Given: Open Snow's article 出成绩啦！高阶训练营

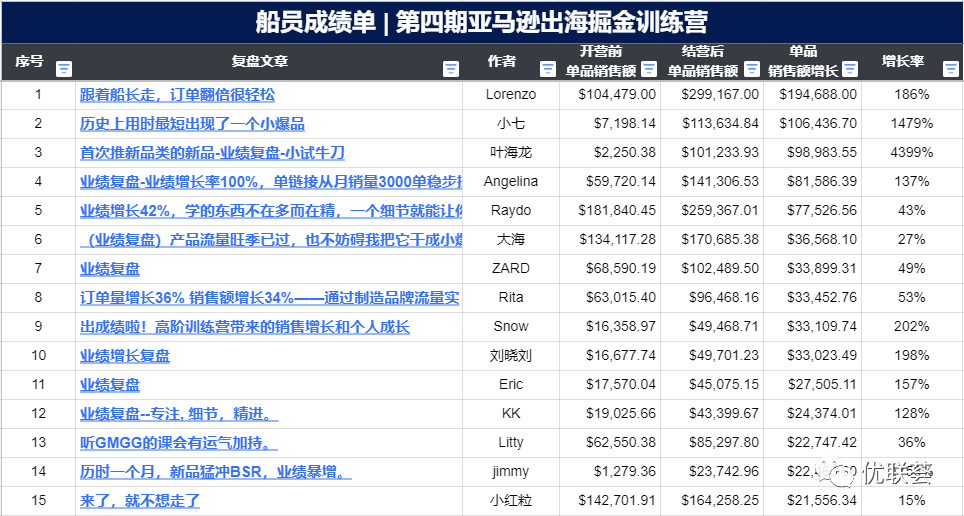Looking at the screenshot, I should (245, 327).
